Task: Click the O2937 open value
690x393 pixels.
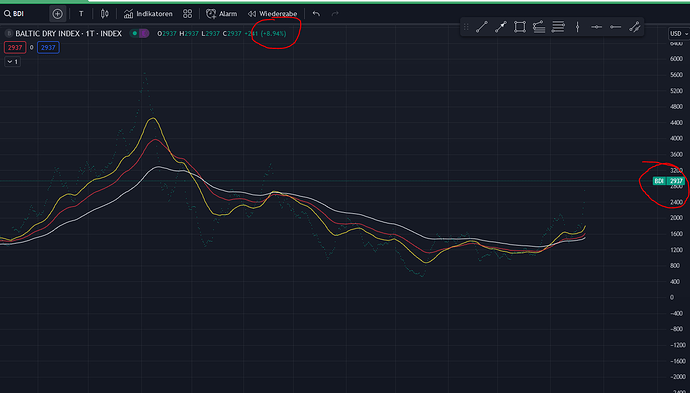Action: (x=167, y=33)
